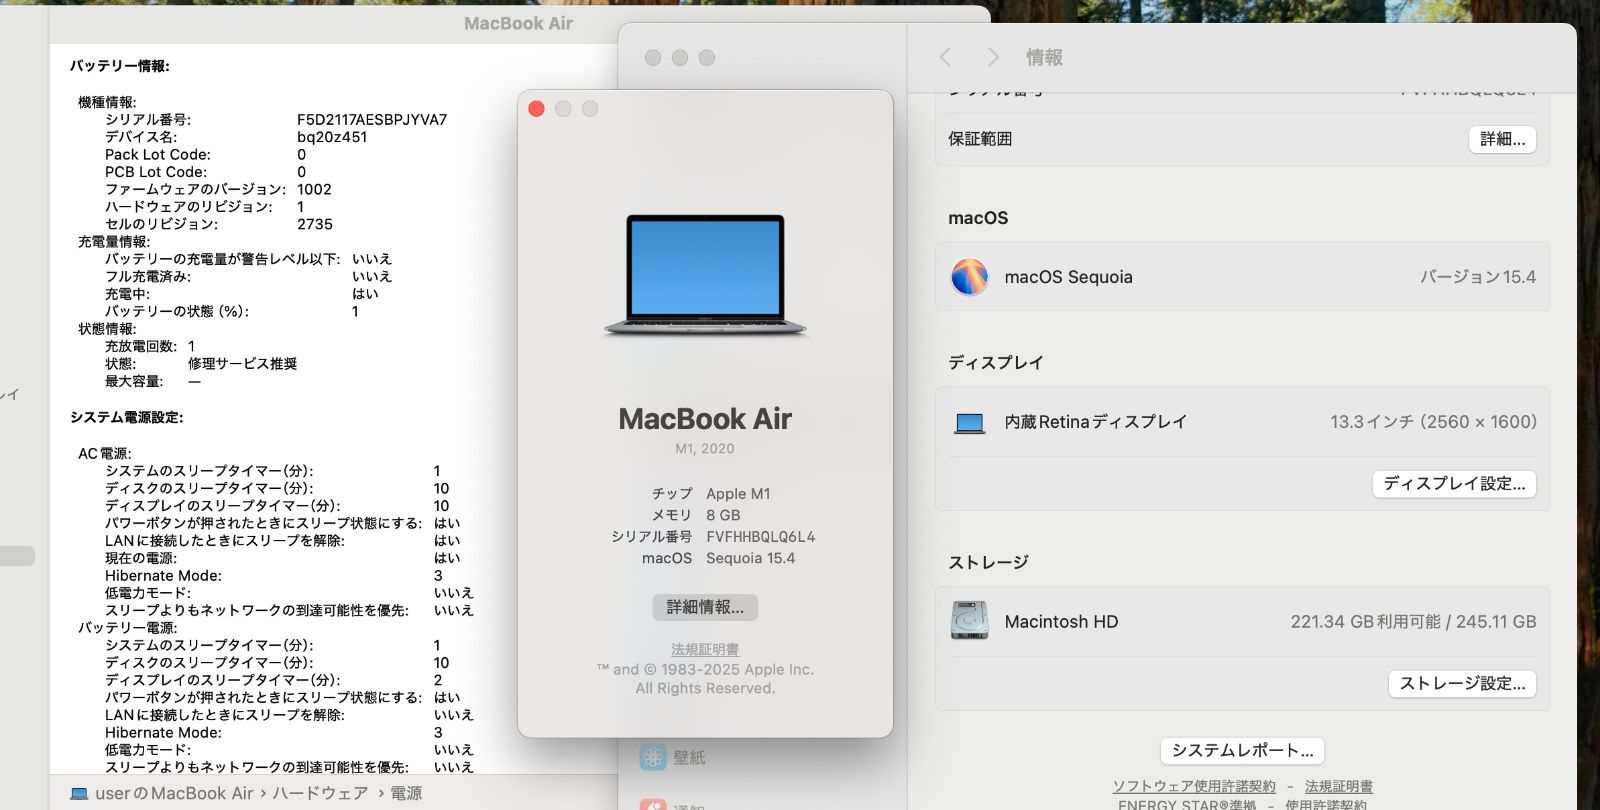Image resolution: width=1600 pixels, height=810 pixels.
Task: Click the 8 GB memory value
Action: [723, 515]
